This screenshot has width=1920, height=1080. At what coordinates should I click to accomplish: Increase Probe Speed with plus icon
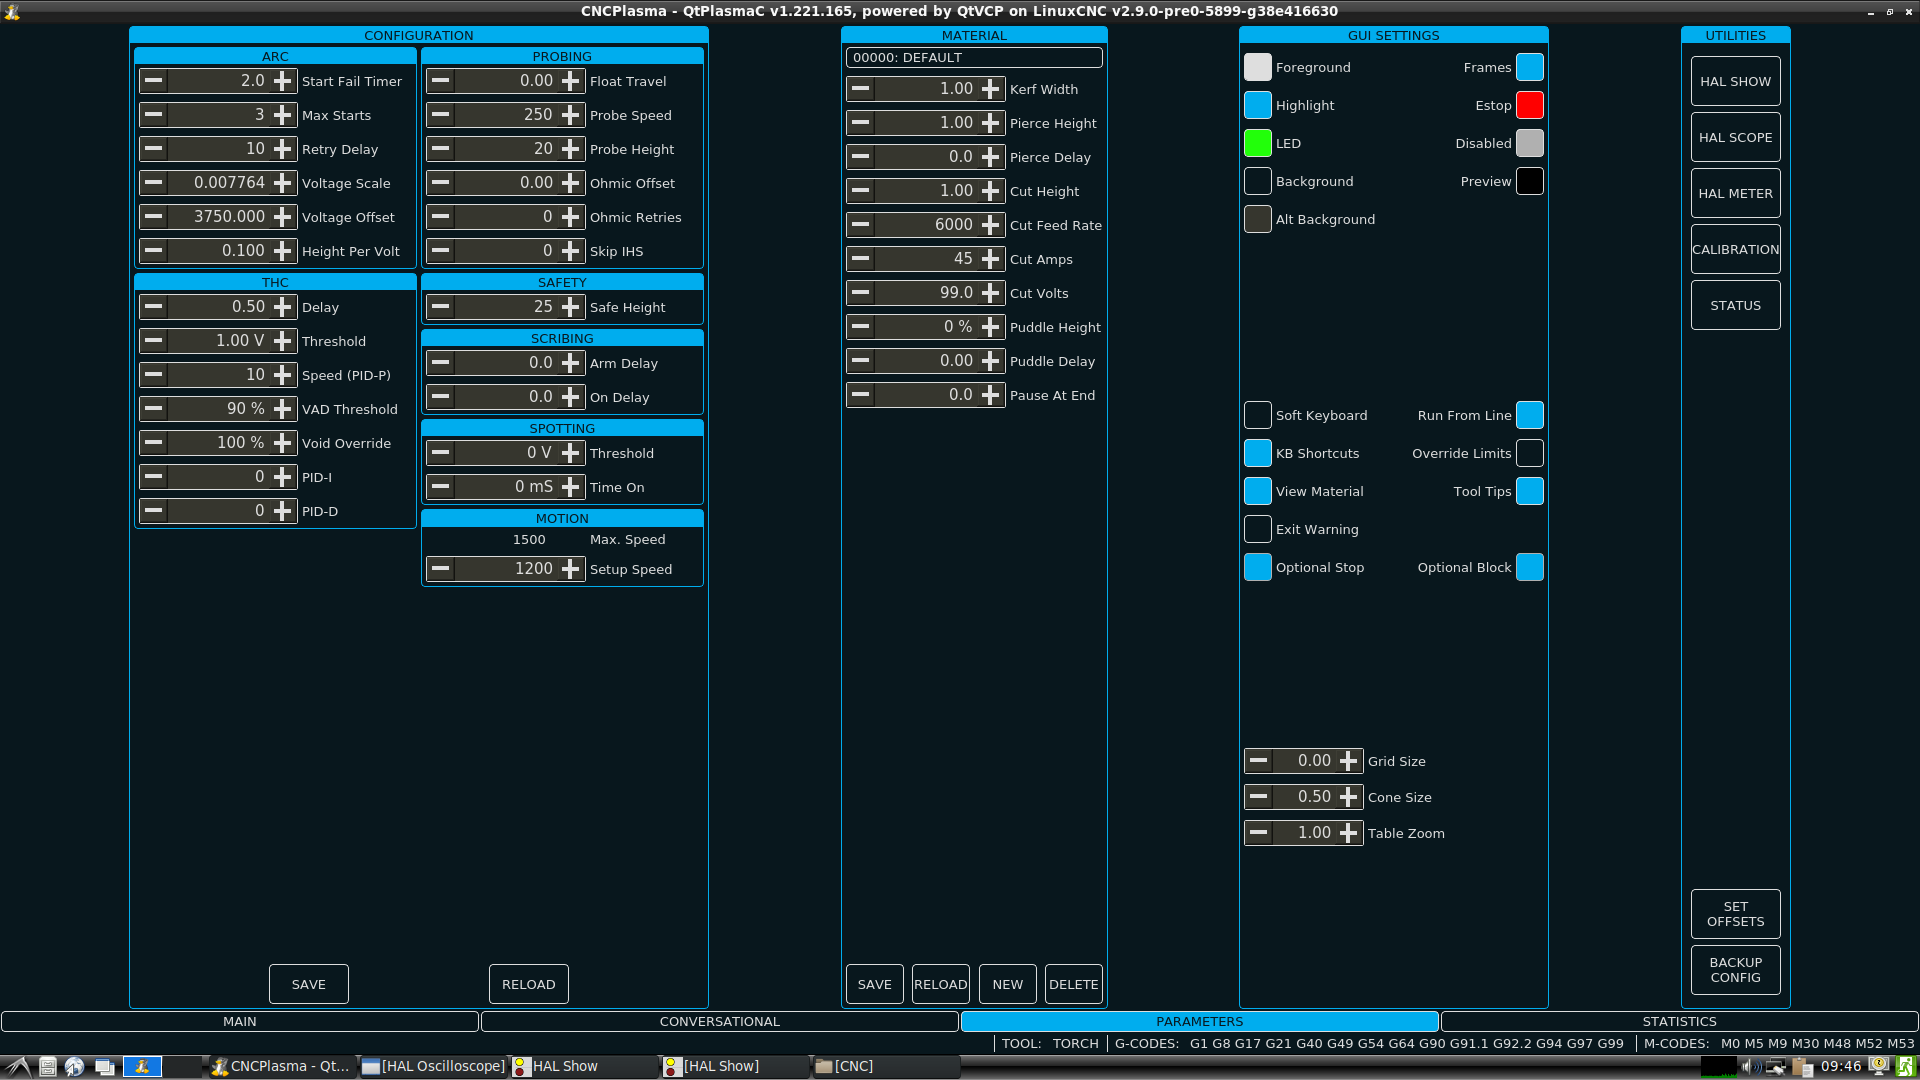point(571,115)
